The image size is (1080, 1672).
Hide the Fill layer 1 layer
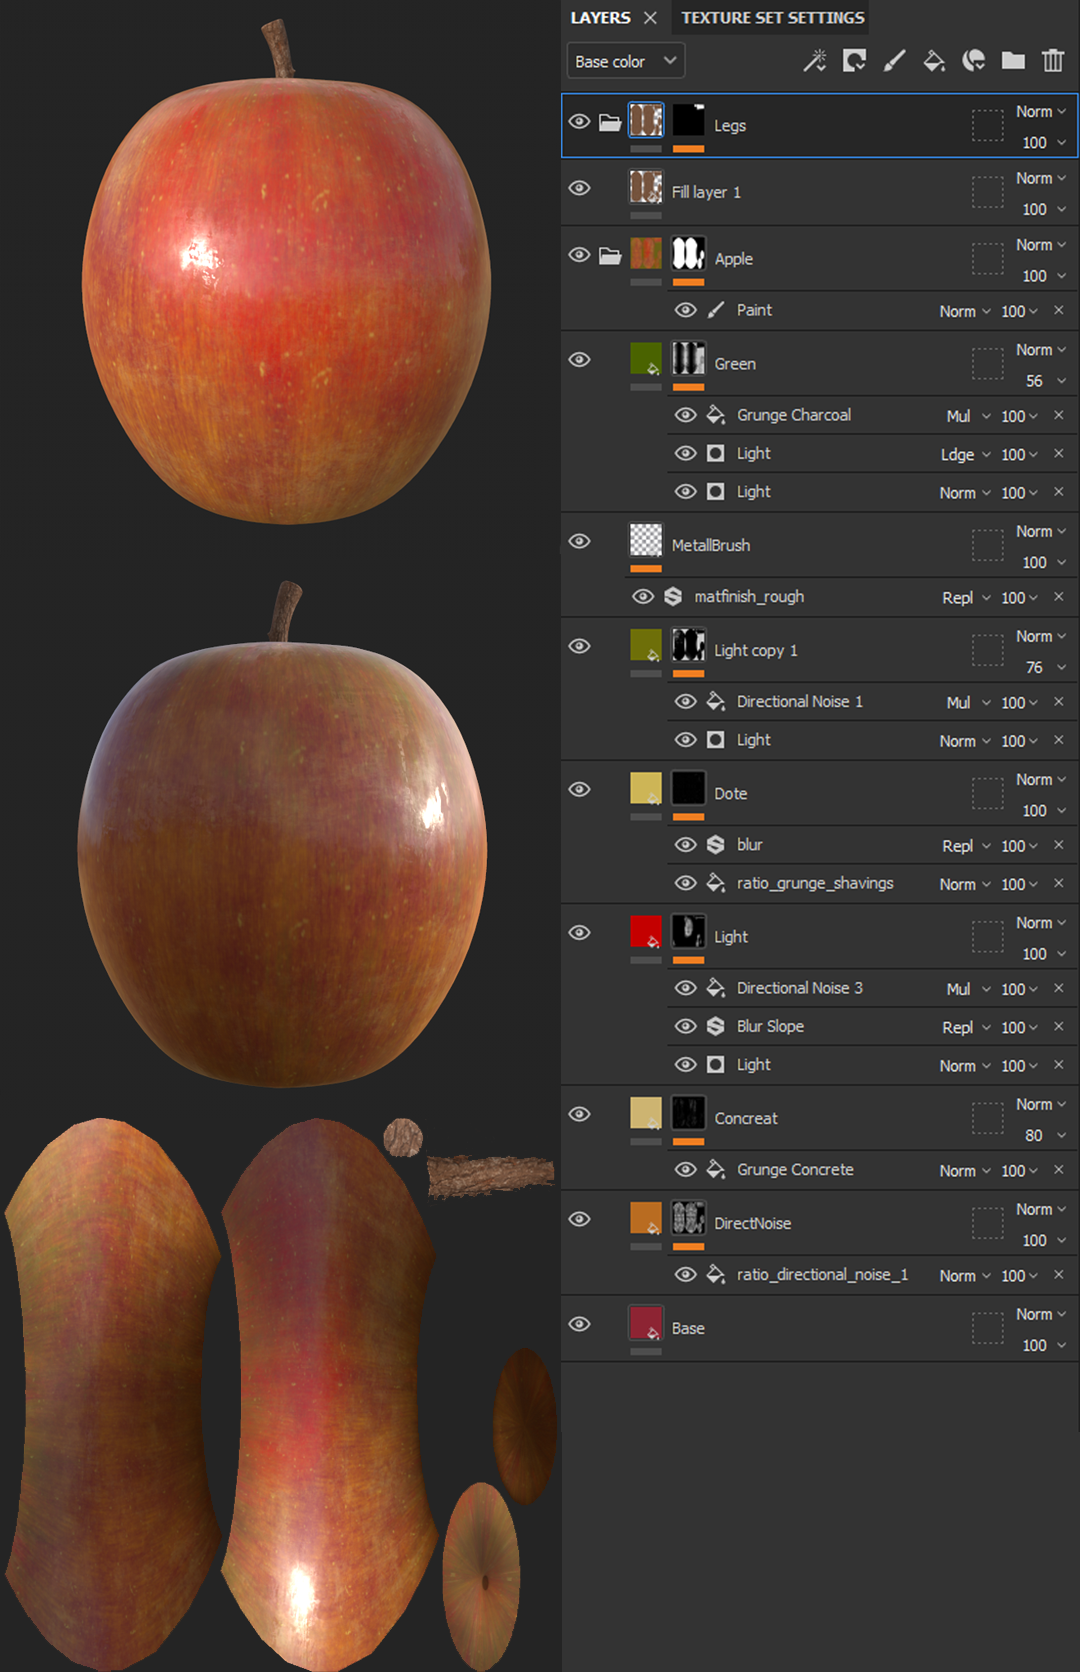[579, 189]
